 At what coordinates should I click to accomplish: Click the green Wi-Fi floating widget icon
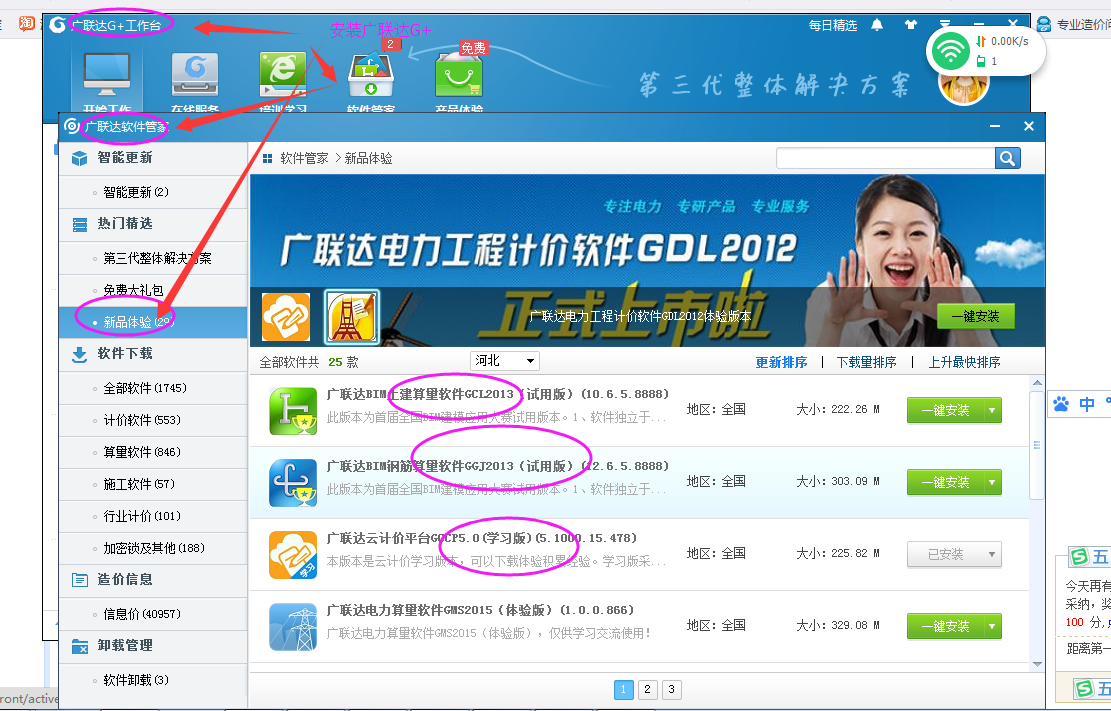coord(950,51)
